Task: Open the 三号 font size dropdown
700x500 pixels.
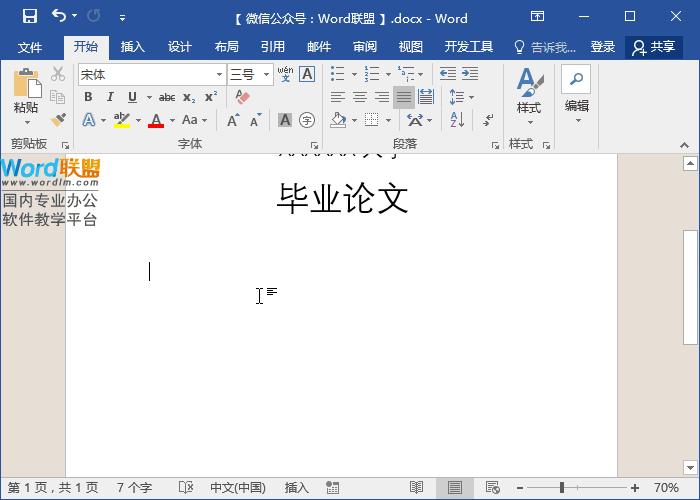Action: (x=267, y=75)
